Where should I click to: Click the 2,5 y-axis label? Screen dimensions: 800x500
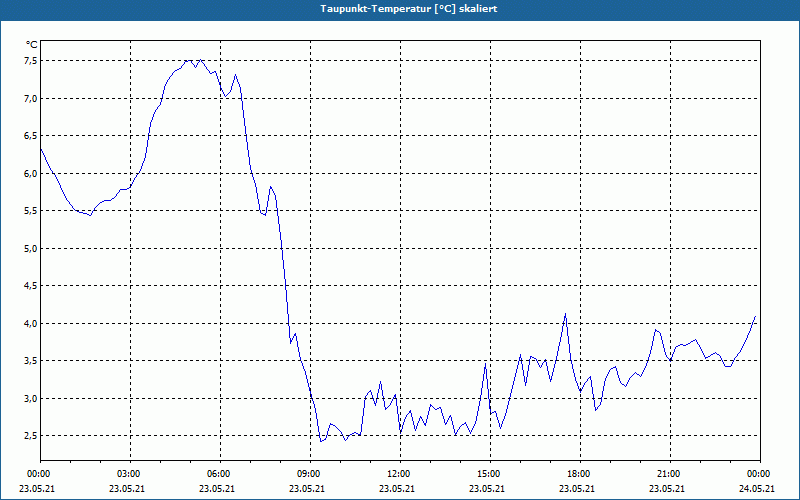pos(31,436)
